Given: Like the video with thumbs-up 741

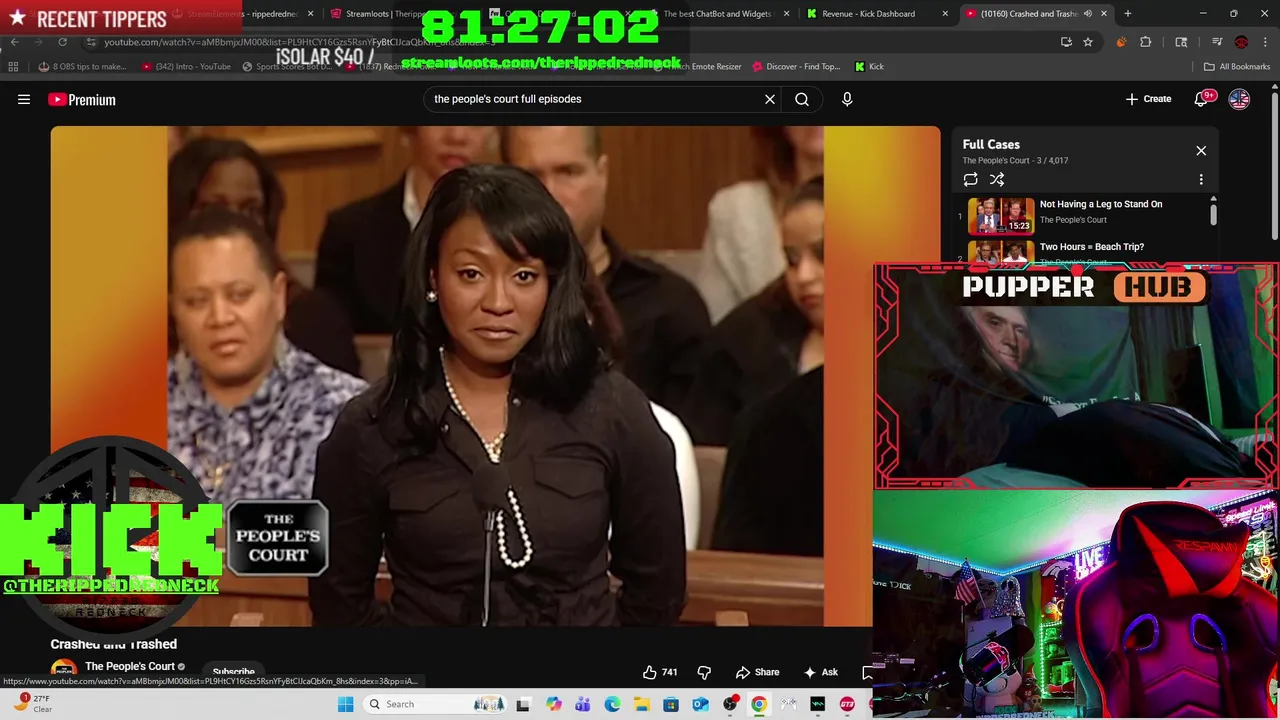Looking at the screenshot, I should [660, 672].
